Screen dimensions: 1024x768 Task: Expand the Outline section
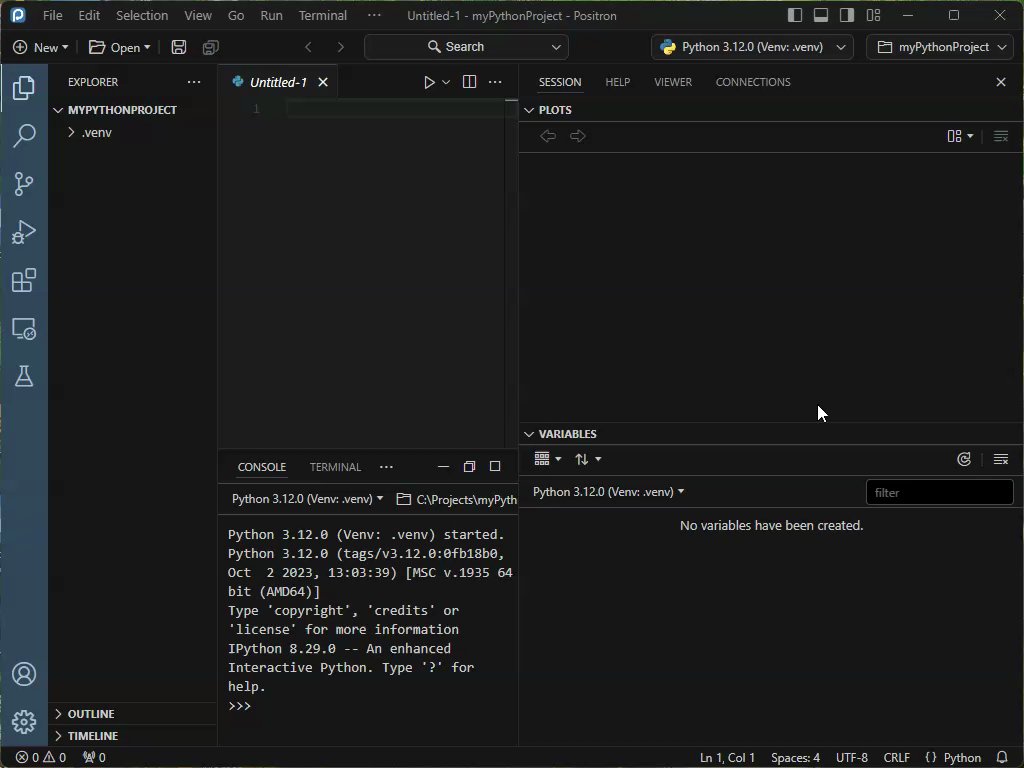90,714
